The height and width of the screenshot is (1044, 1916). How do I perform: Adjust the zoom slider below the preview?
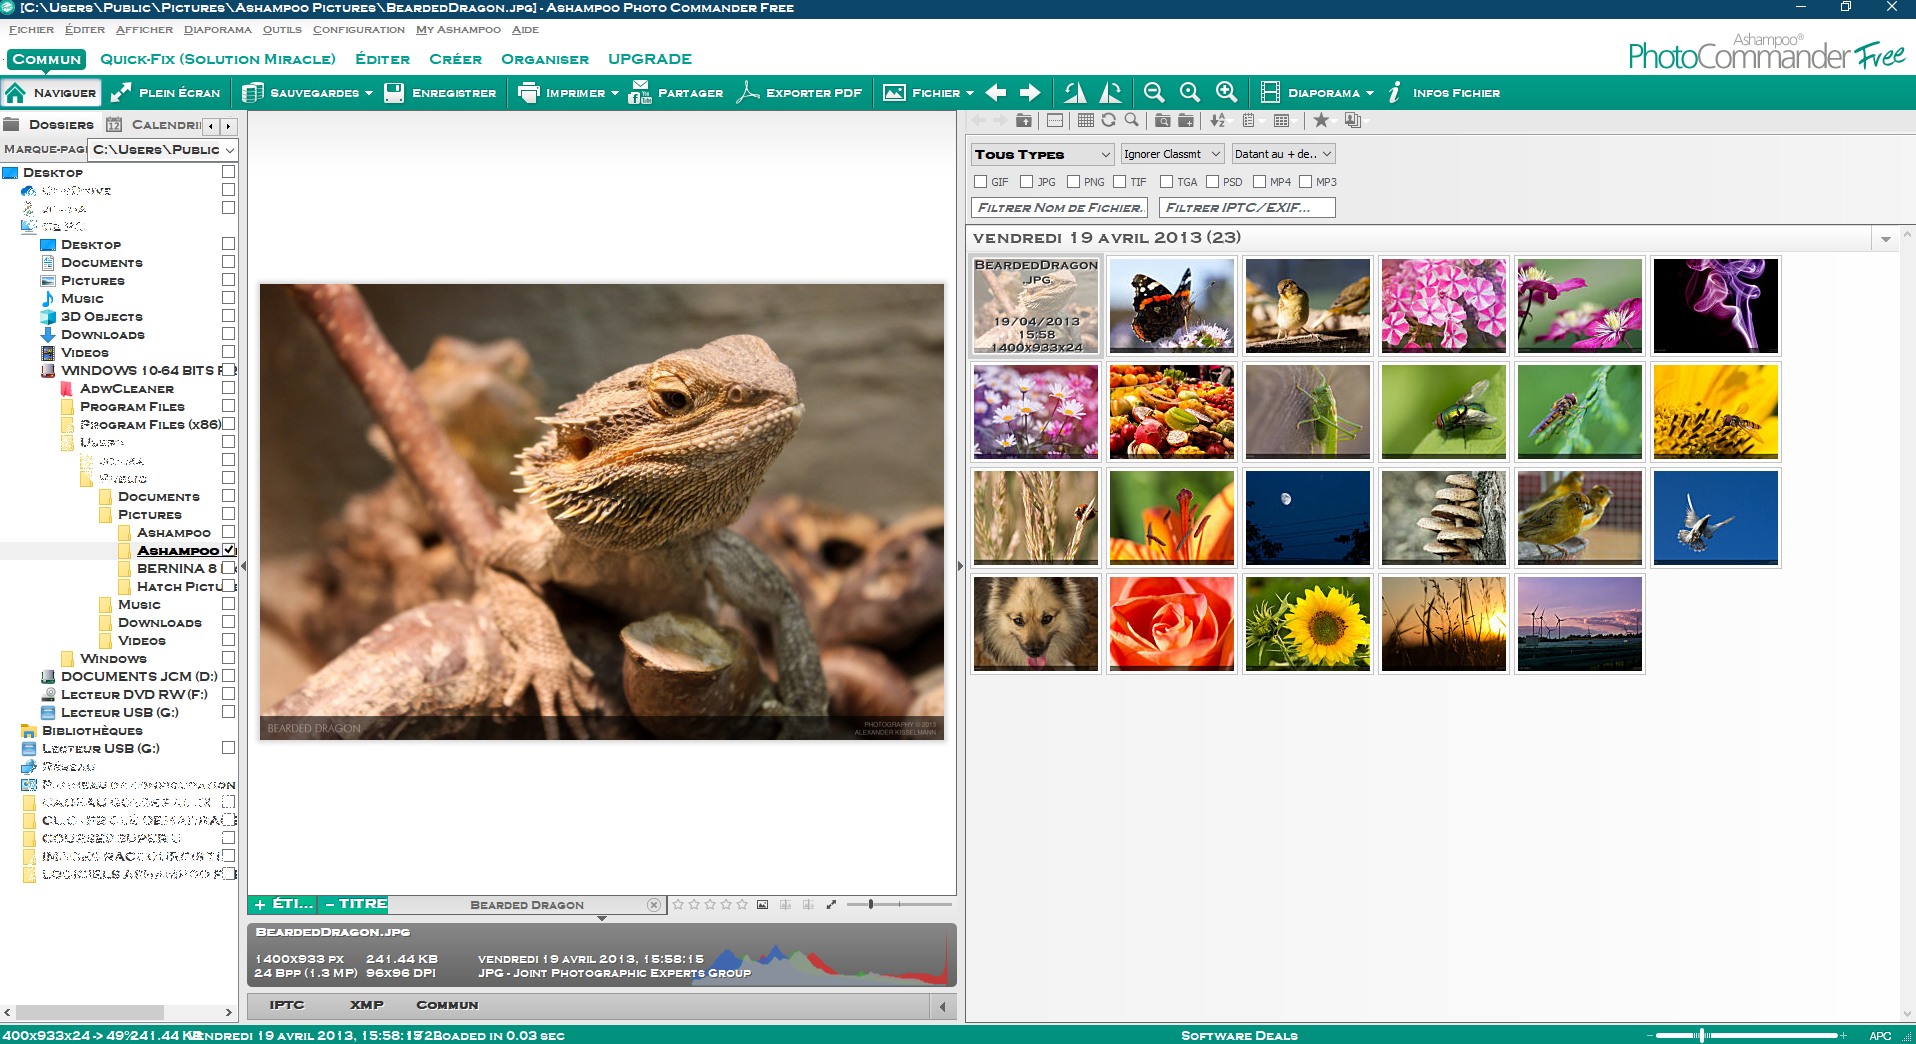point(871,905)
